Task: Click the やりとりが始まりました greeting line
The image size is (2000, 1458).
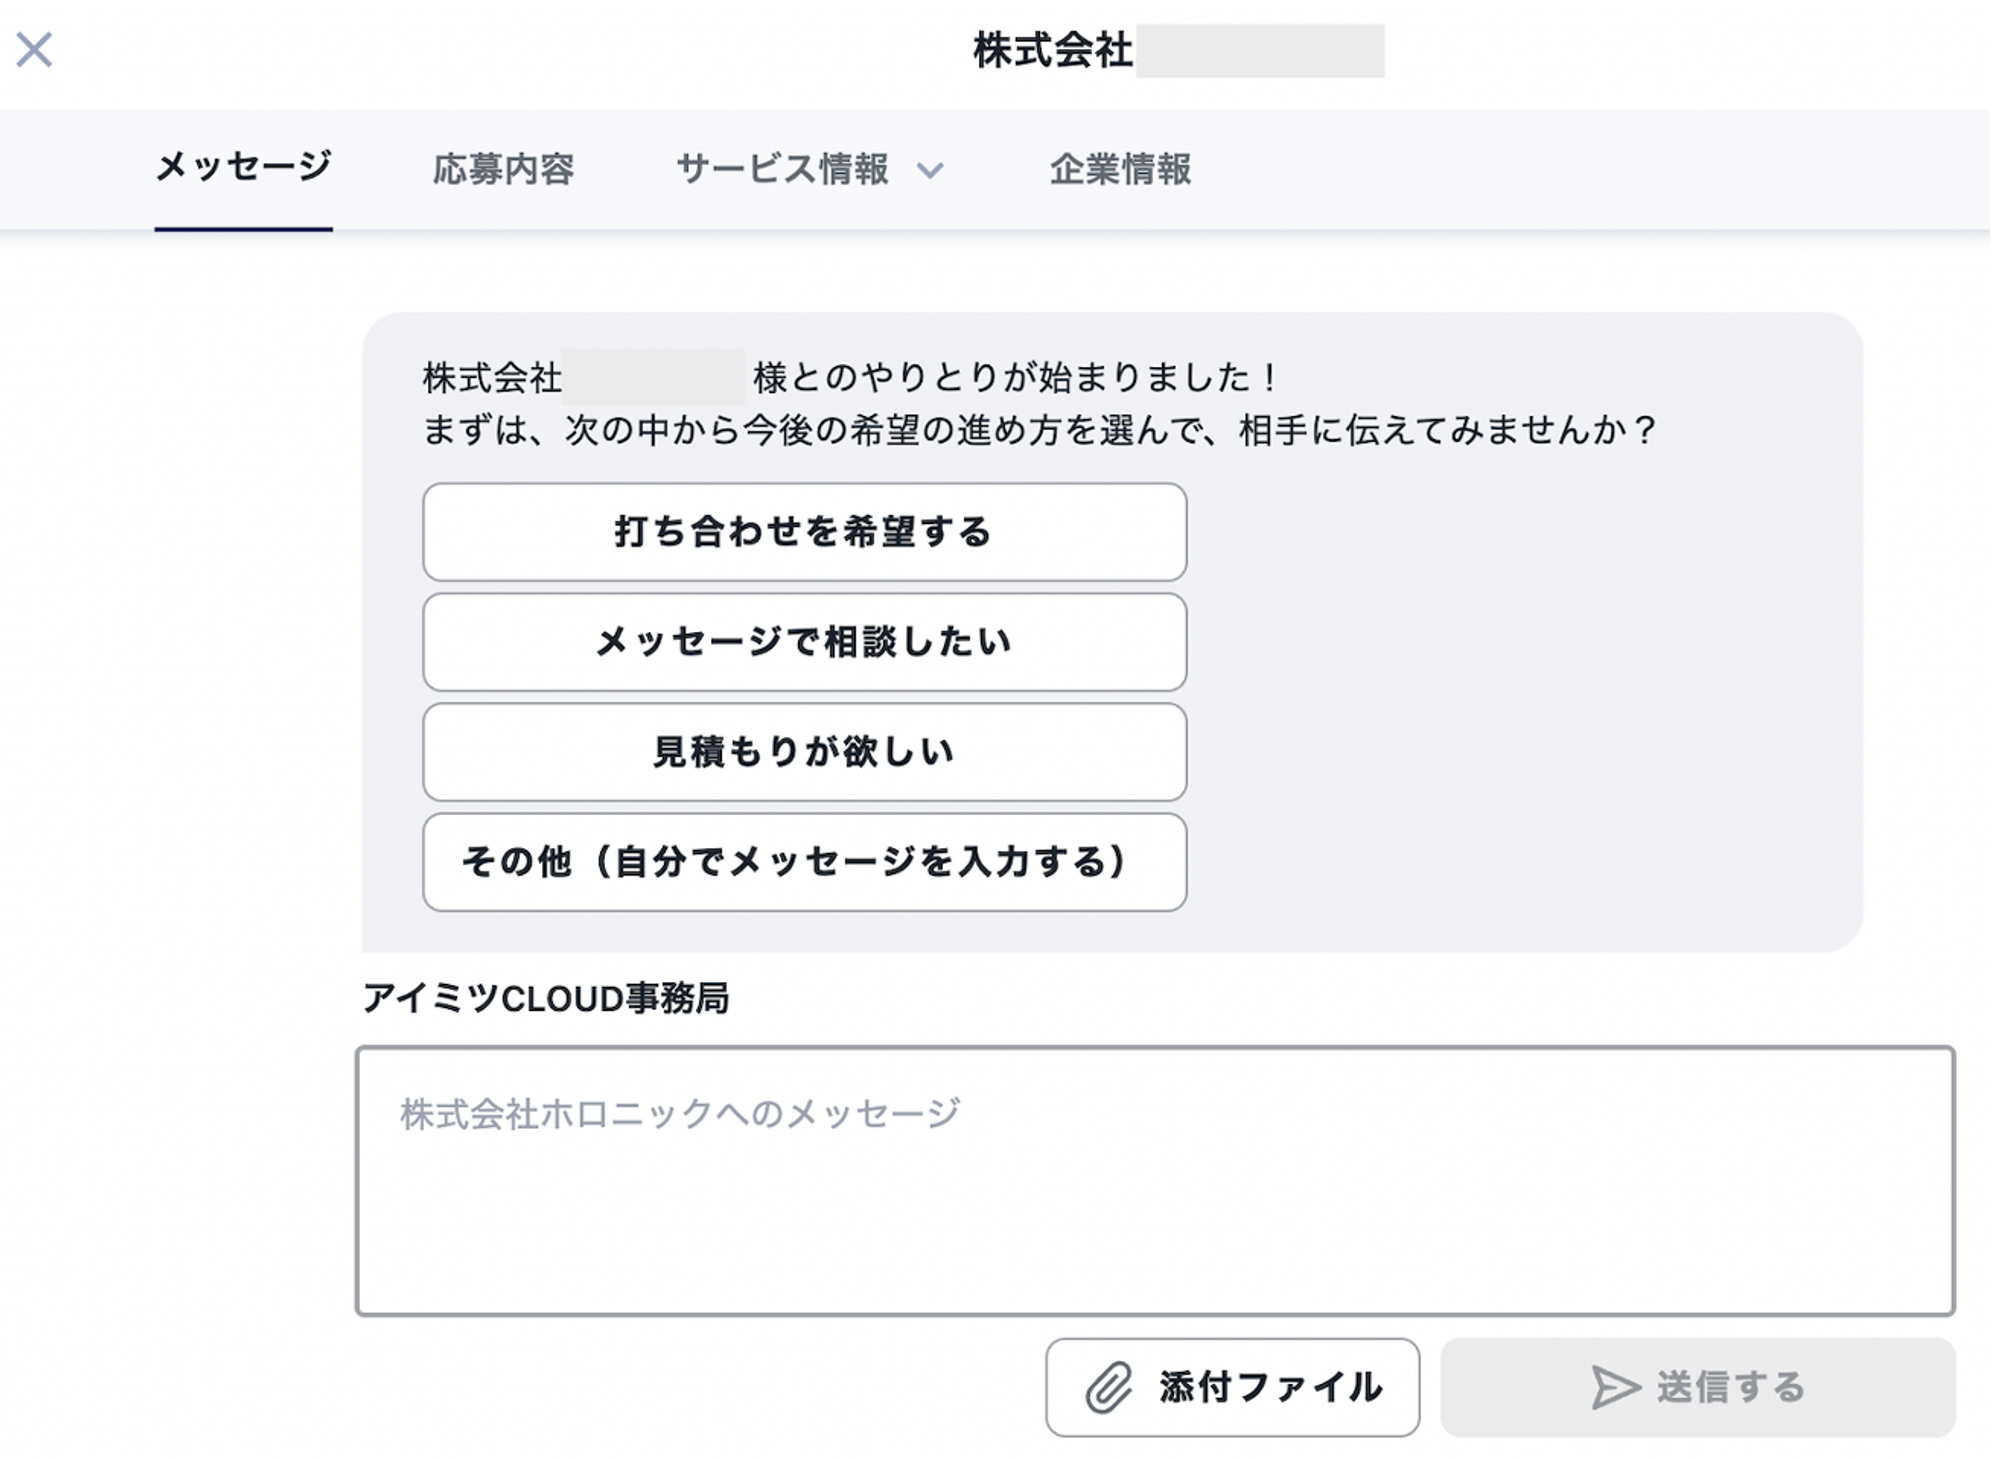Action: click(1014, 378)
